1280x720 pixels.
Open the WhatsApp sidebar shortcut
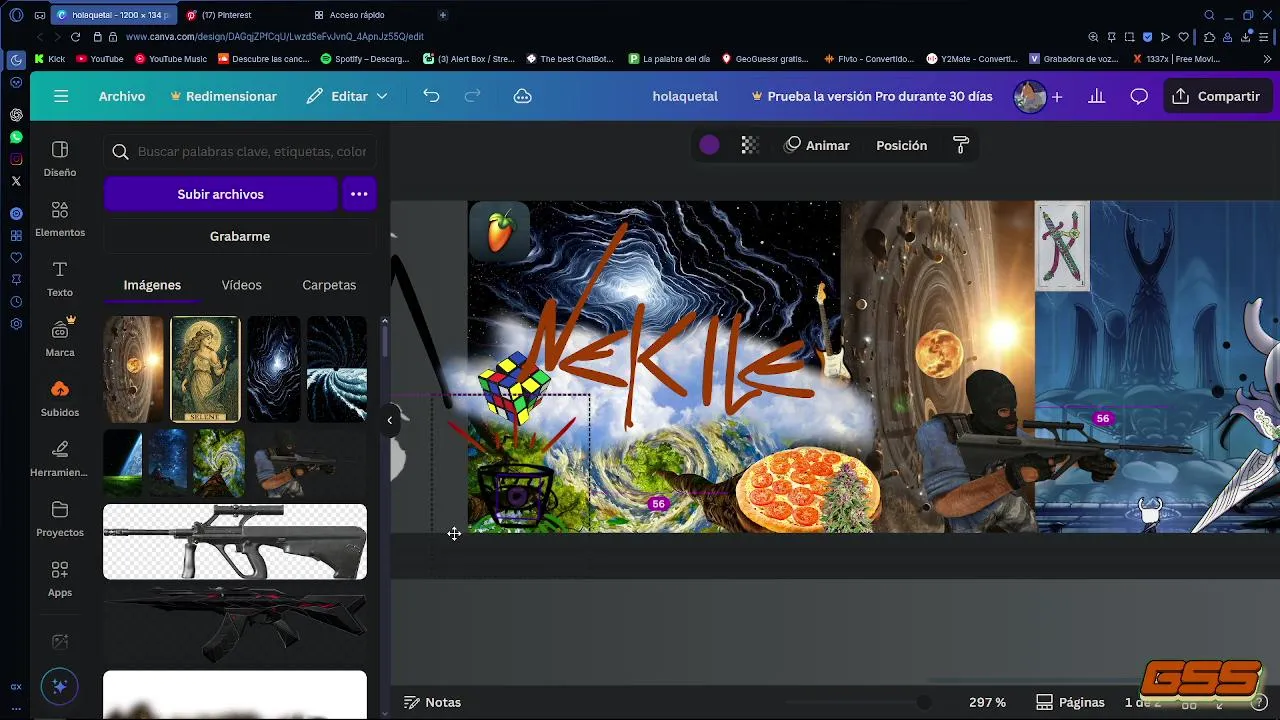click(x=16, y=137)
